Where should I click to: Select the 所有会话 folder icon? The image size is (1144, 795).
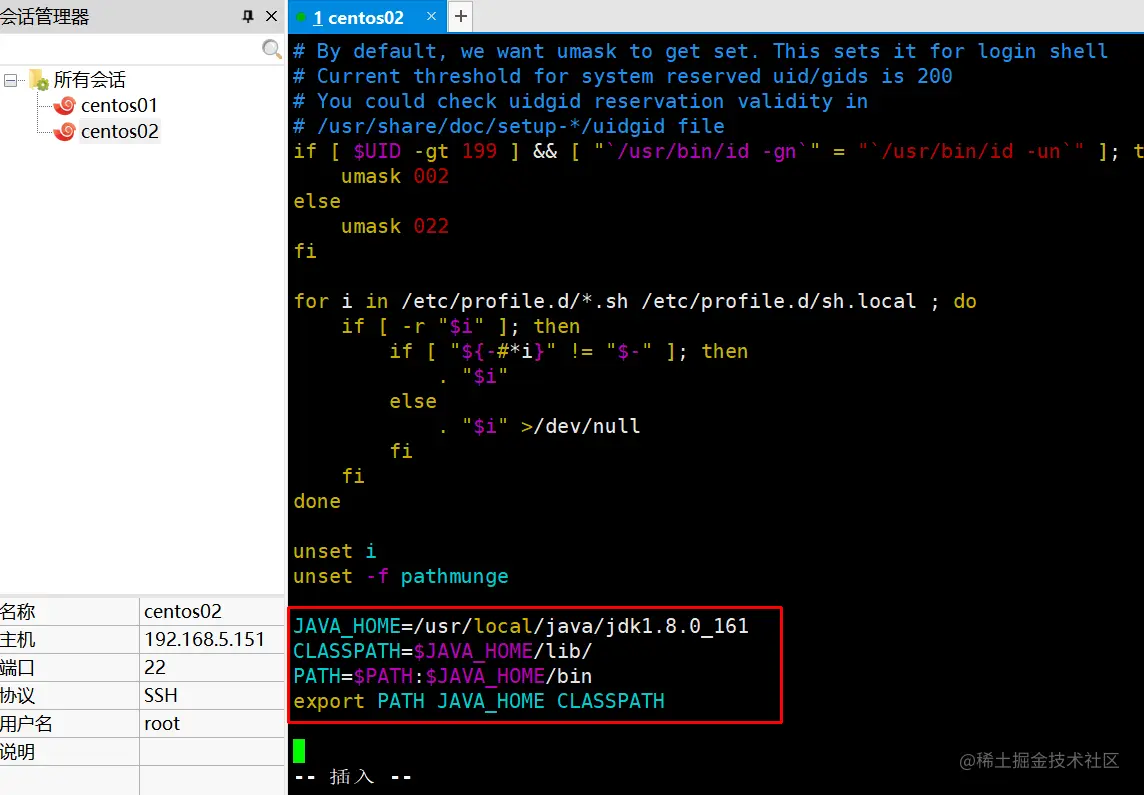pyautogui.click(x=39, y=80)
